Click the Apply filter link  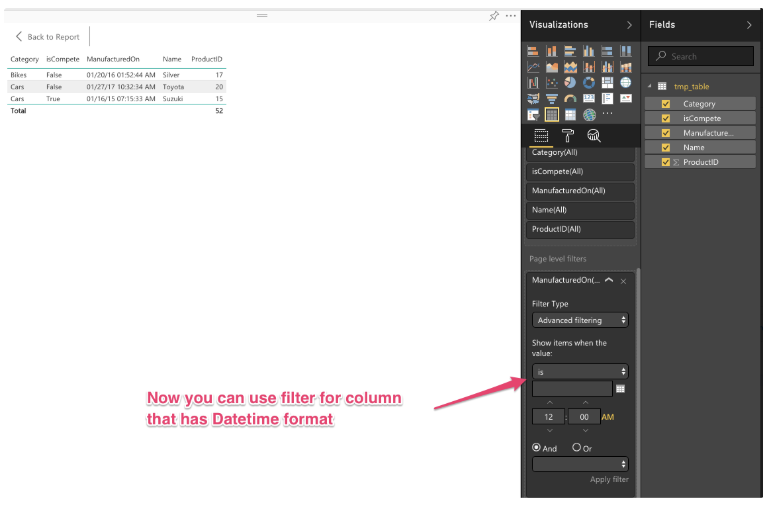608,480
